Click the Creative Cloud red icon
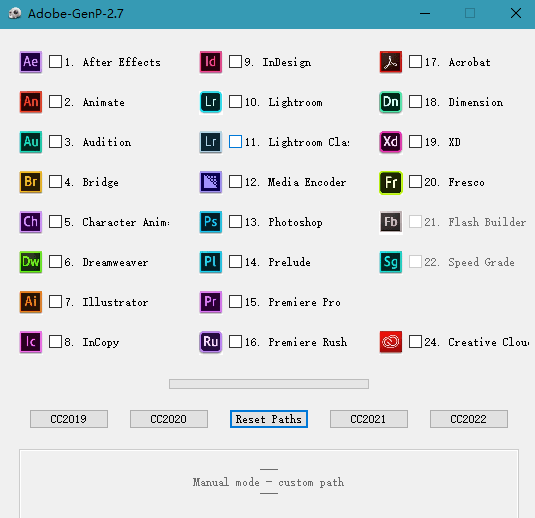The image size is (535, 518). (391, 342)
